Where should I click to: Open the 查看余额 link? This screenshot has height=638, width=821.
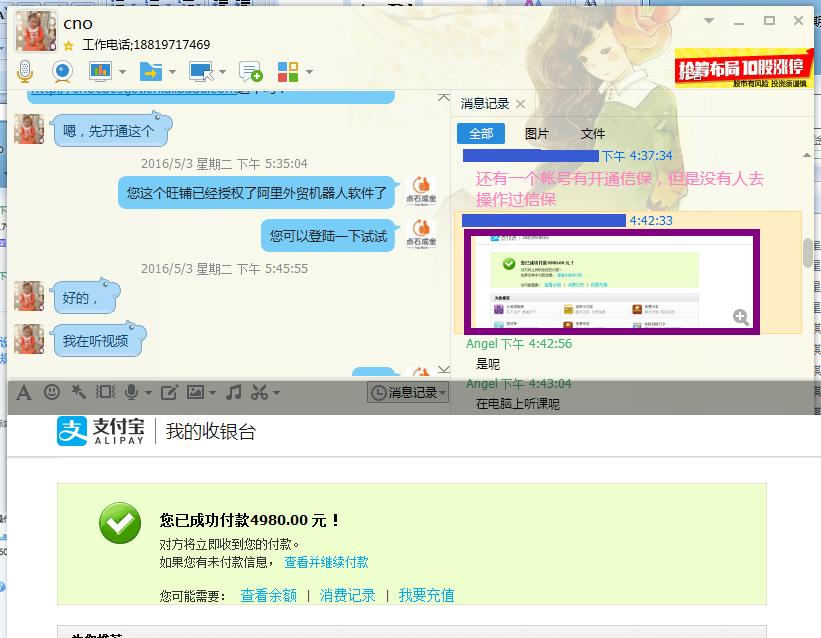[x=269, y=596]
